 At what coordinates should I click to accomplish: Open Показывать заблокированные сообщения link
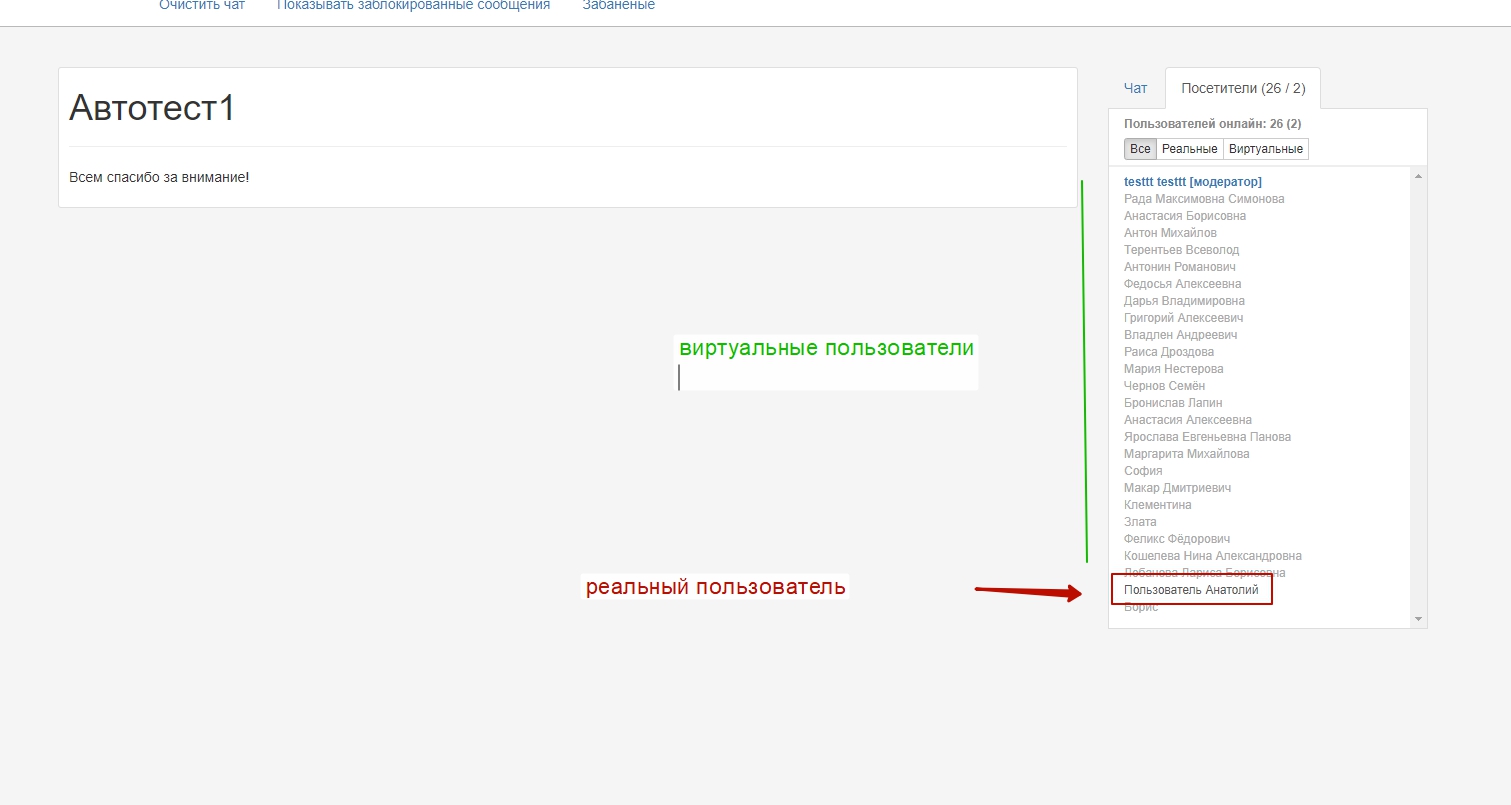[413, 6]
